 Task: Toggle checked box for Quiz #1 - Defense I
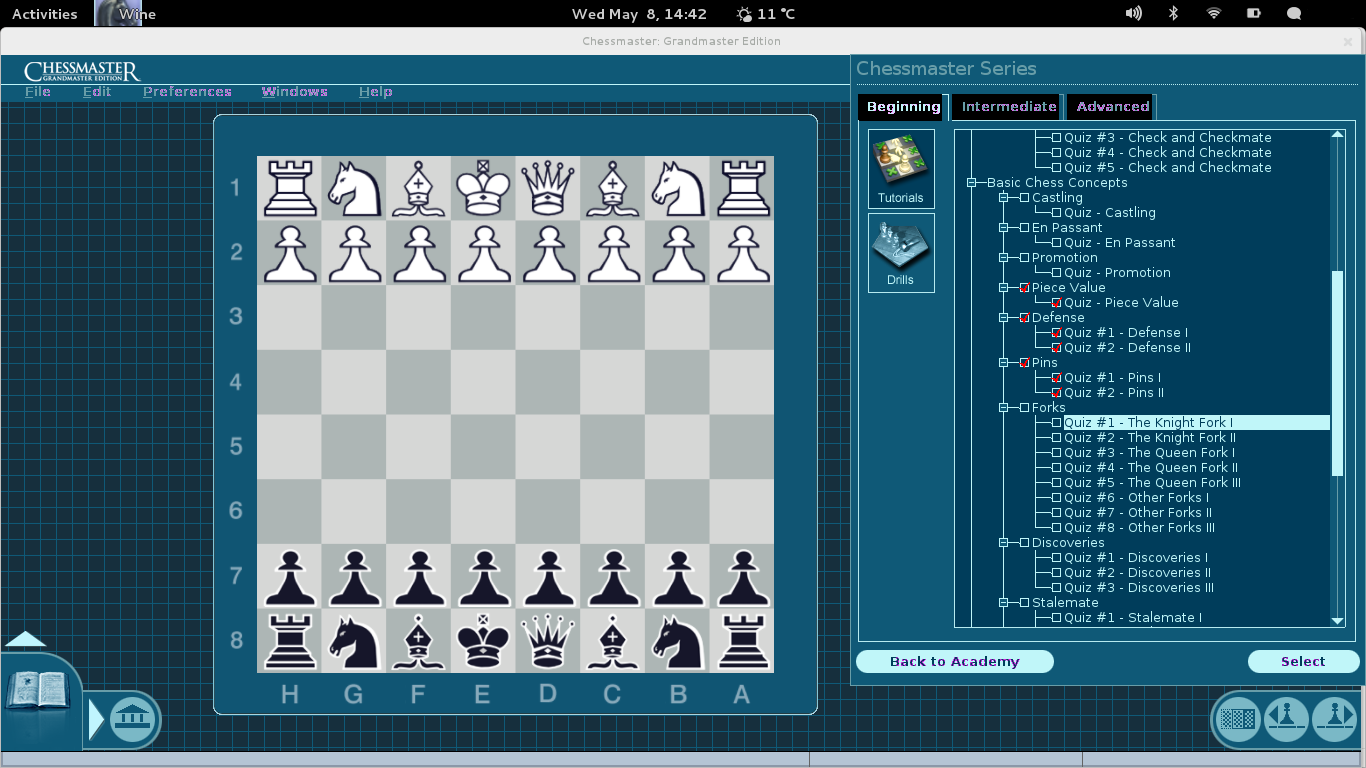pos(1056,333)
